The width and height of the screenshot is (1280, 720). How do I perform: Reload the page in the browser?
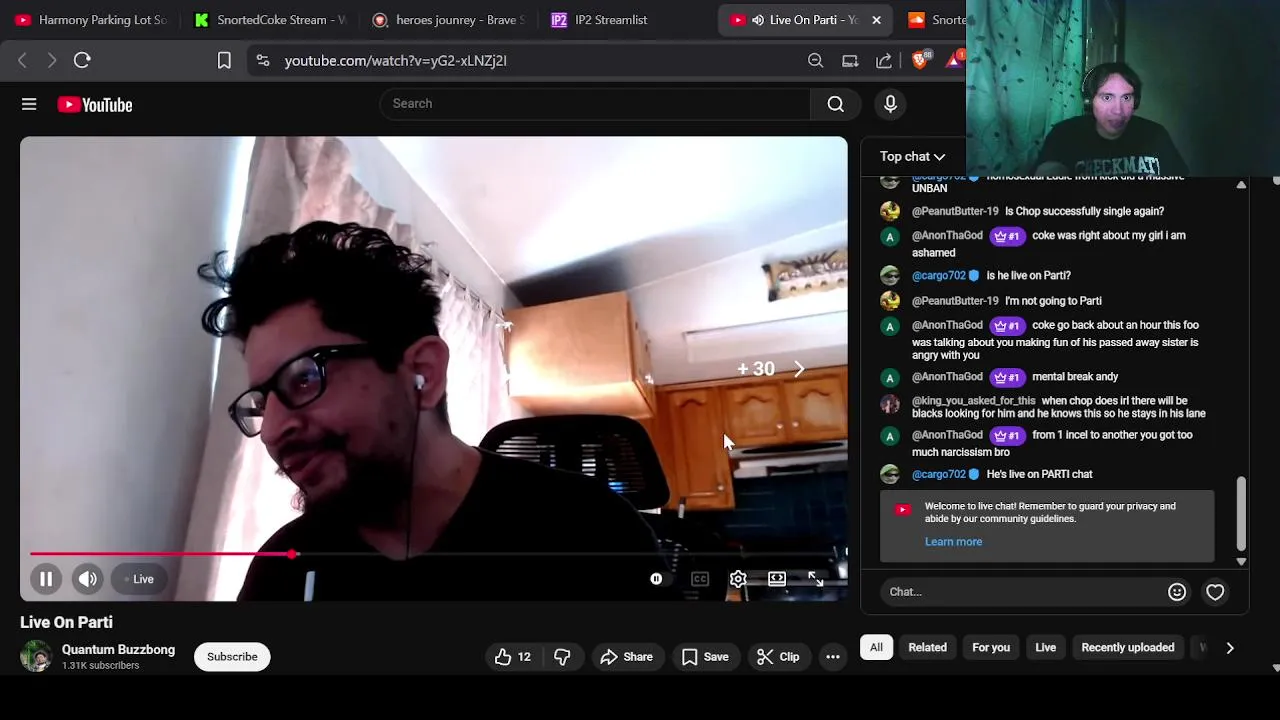tap(82, 61)
